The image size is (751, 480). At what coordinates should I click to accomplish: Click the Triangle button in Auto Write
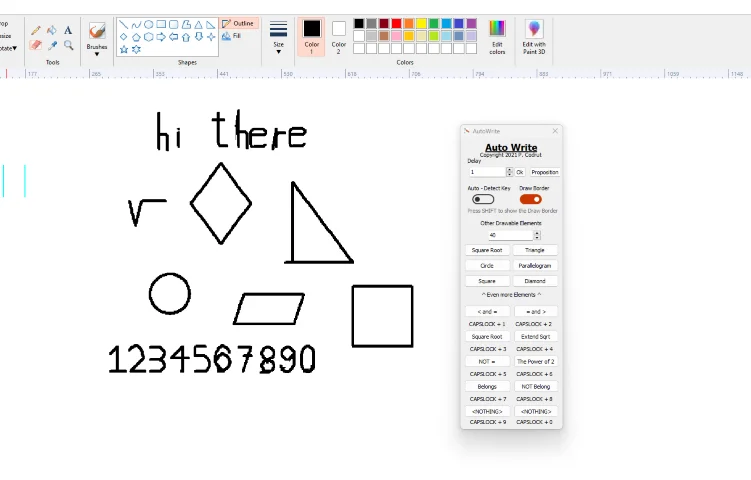pos(535,250)
